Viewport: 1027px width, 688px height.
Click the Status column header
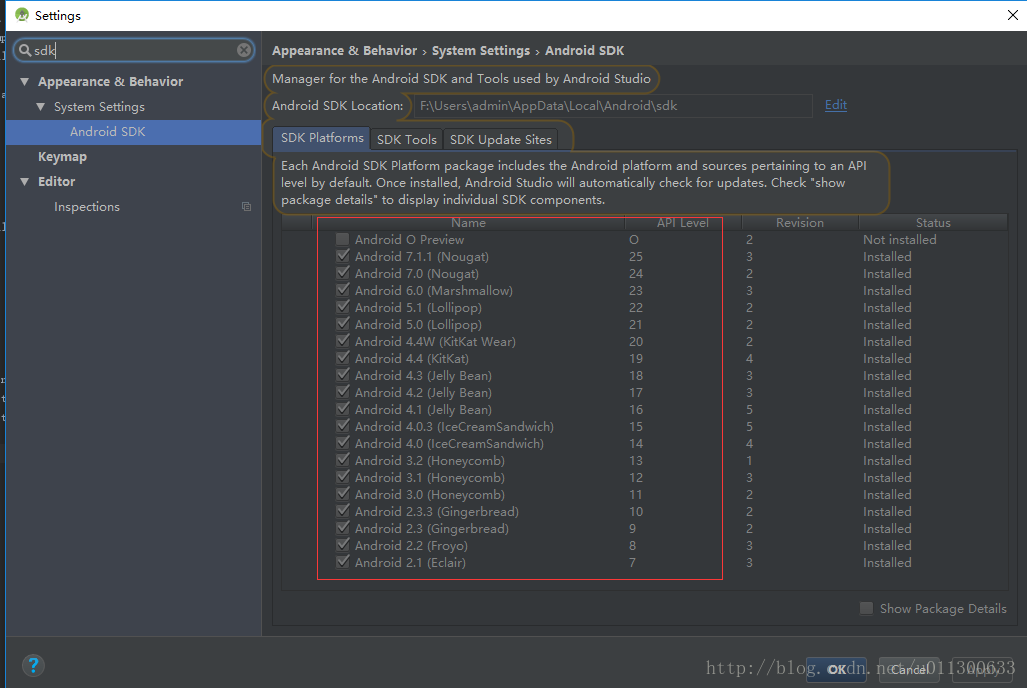pos(933,223)
